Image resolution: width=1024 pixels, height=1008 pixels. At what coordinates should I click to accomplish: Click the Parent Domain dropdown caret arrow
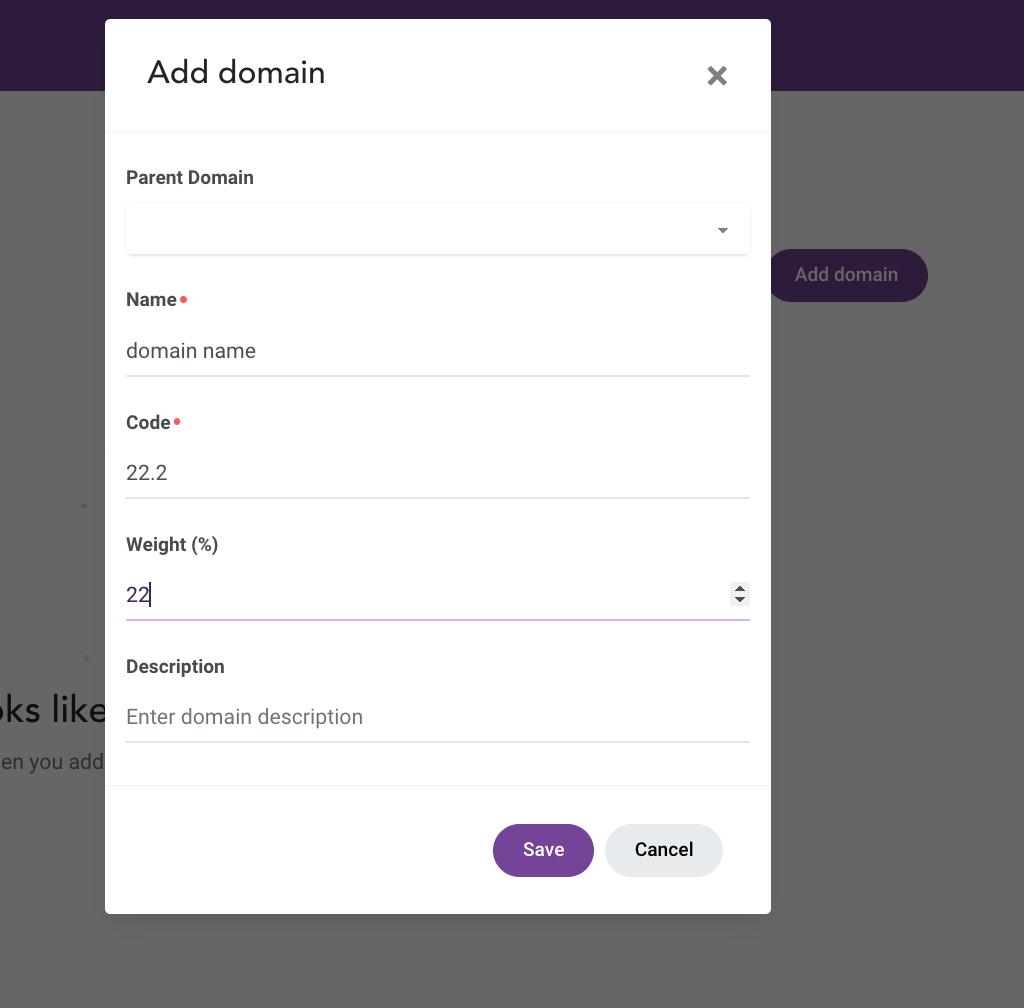pyautogui.click(x=722, y=230)
